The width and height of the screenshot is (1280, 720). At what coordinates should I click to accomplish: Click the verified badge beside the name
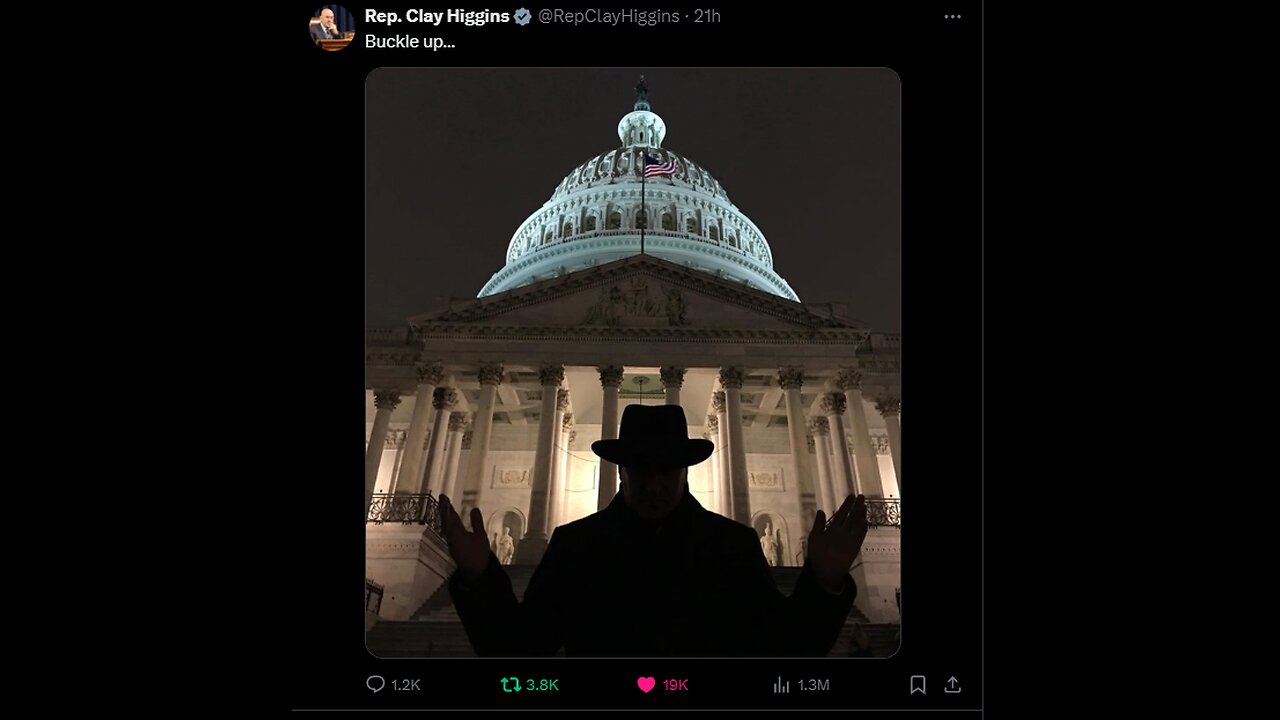click(523, 16)
